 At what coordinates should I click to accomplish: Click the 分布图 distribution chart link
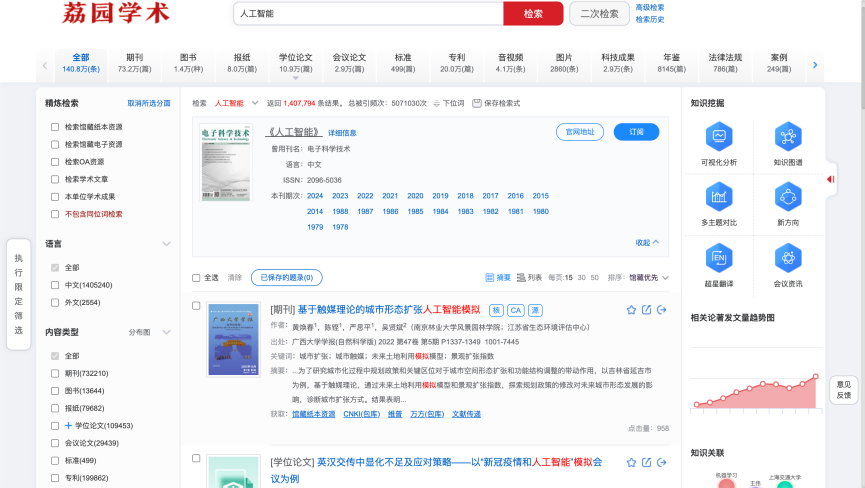click(x=139, y=332)
